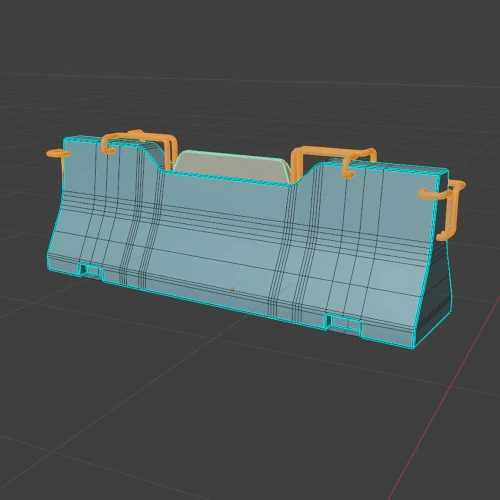Select the orange hook on left end
500x500 pixels.
pyautogui.click(x=58, y=154)
